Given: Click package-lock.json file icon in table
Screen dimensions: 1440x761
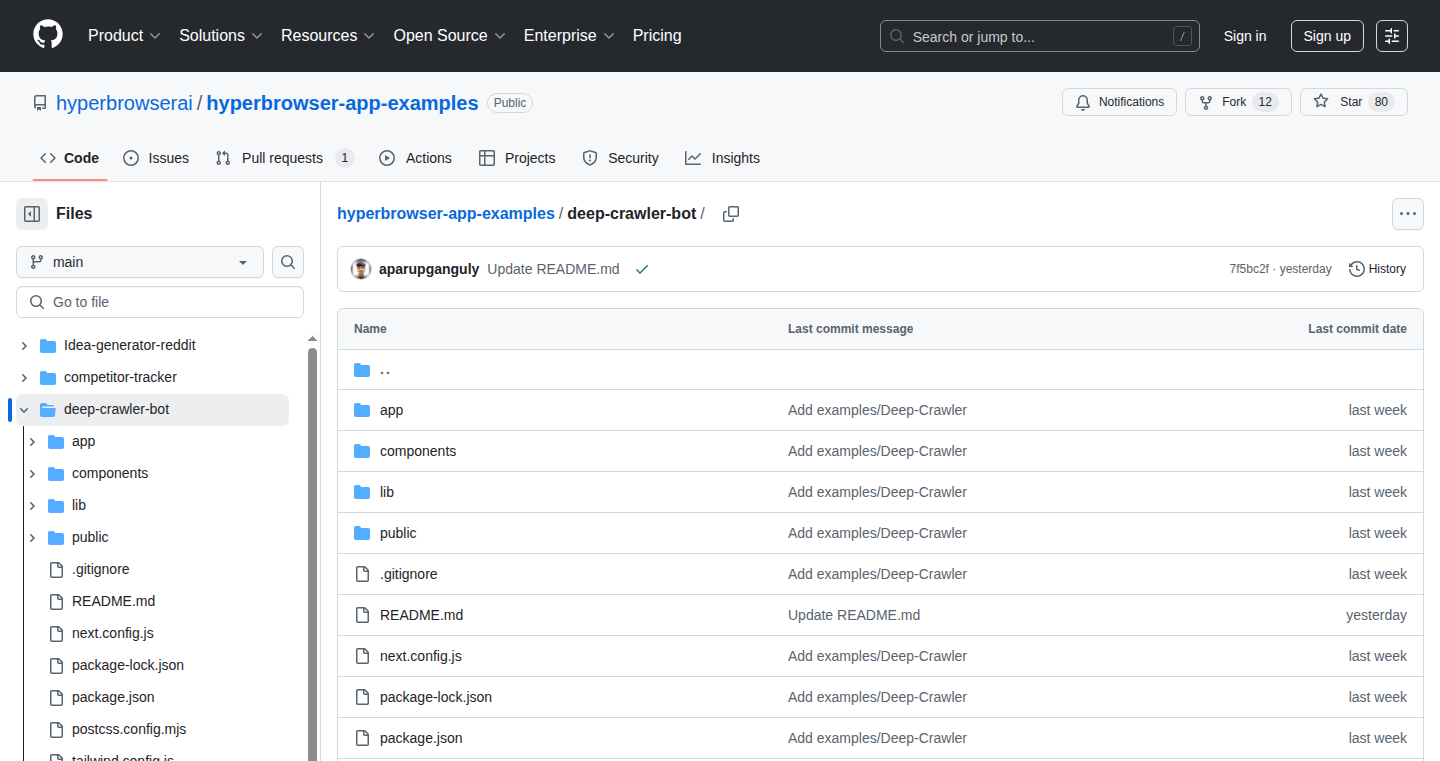Looking at the screenshot, I should (362, 697).
